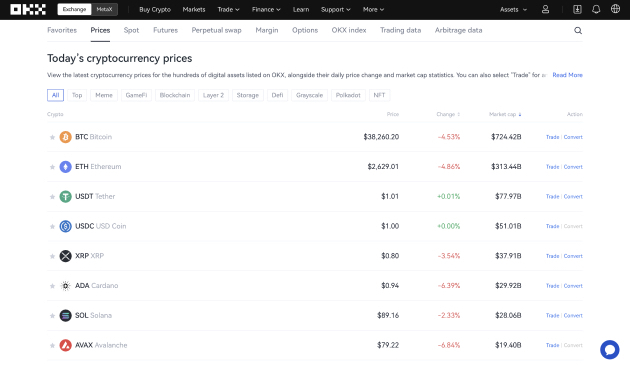Switch to the Perpetual swap tab
This screenshot has width=630, height=365.
pyautogui.click(x=216, y=30)
